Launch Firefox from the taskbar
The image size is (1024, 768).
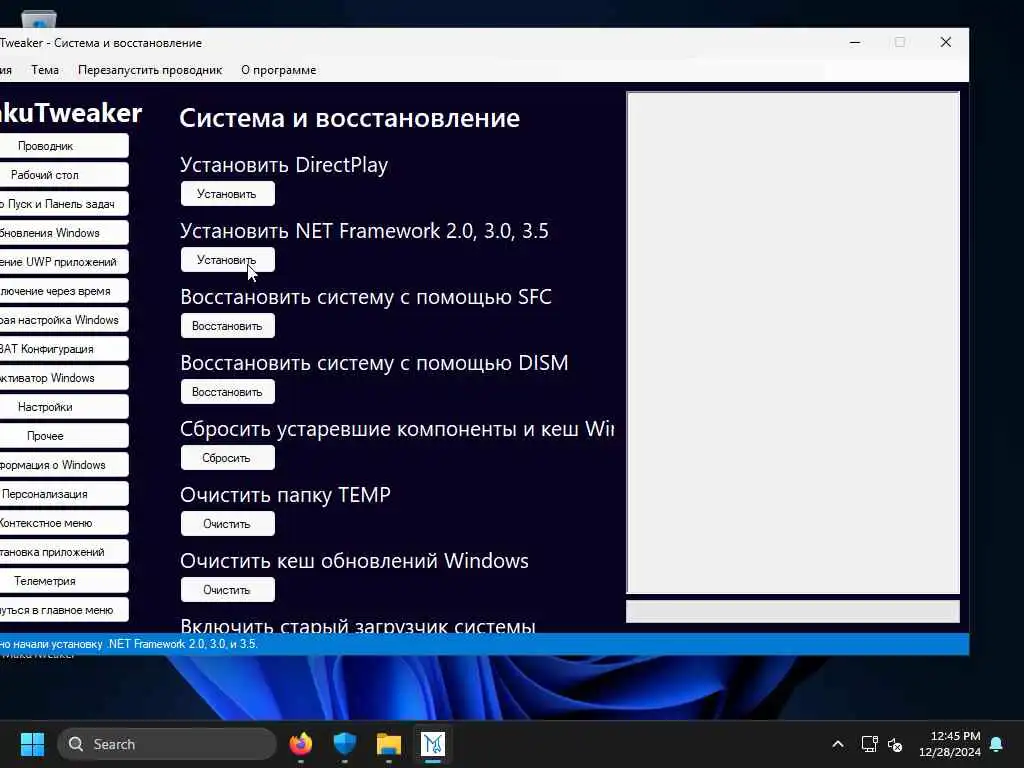coord(300,744)
